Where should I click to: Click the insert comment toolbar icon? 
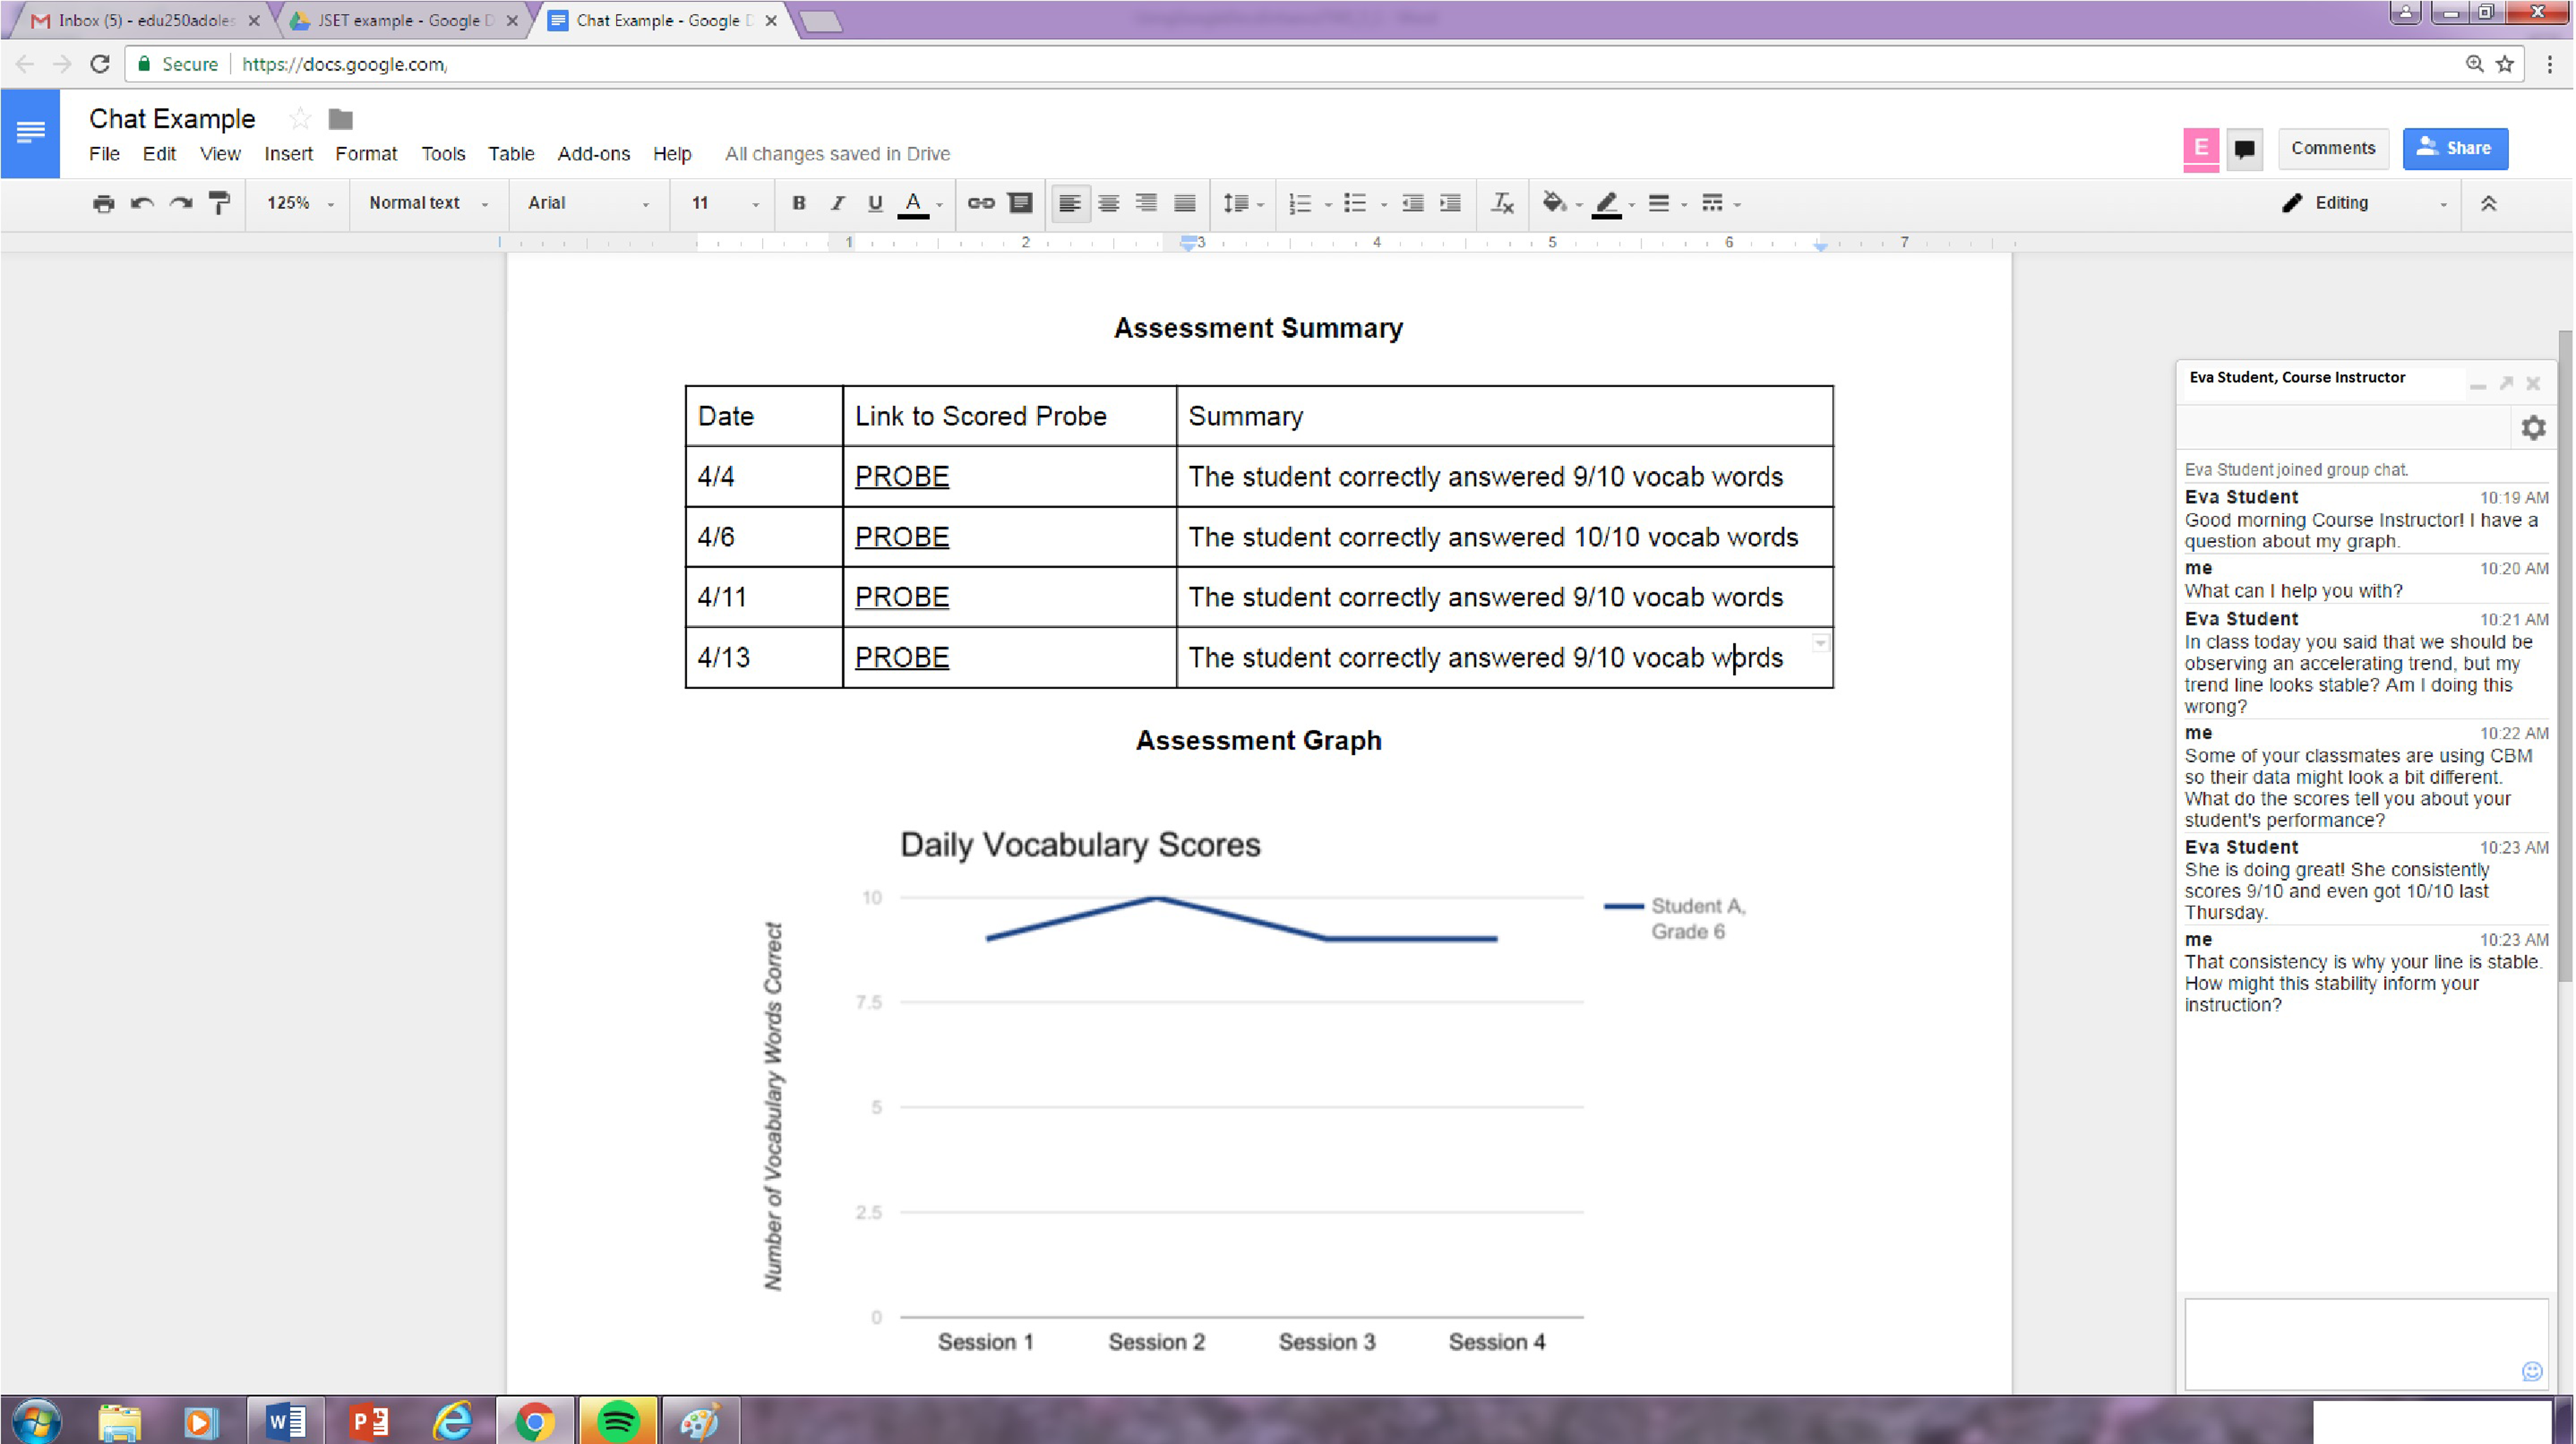pos(1020,203)
